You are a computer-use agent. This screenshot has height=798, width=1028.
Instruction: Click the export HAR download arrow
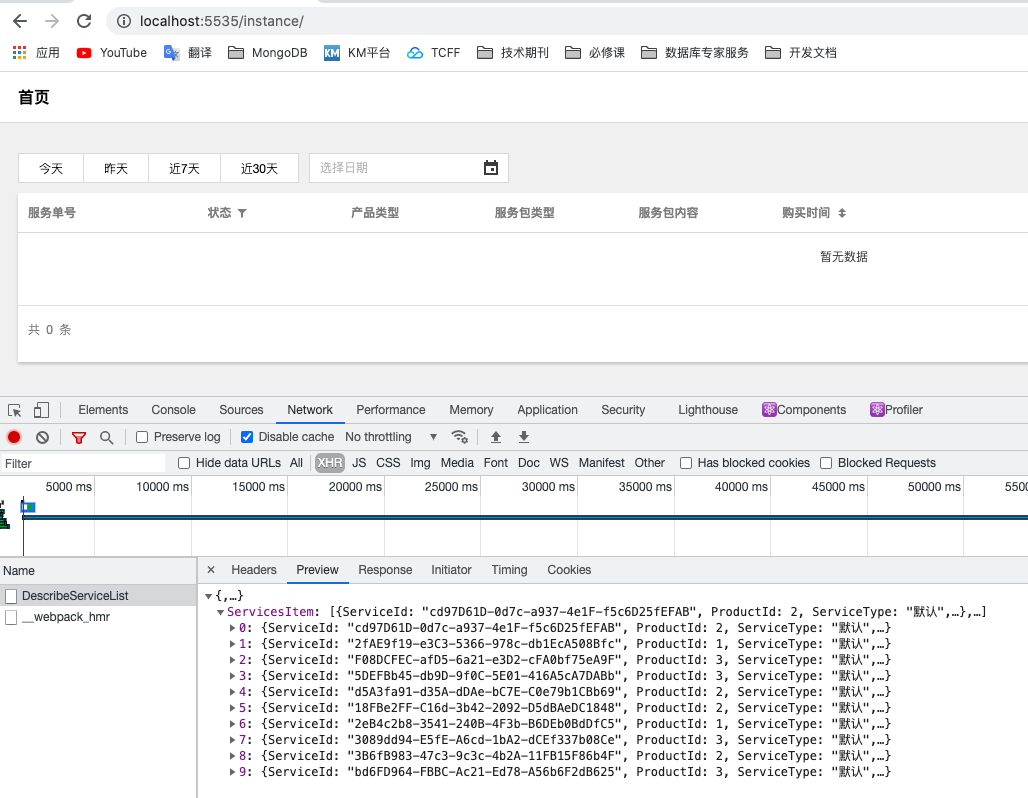pyautogui.click(x=523, y=437)
